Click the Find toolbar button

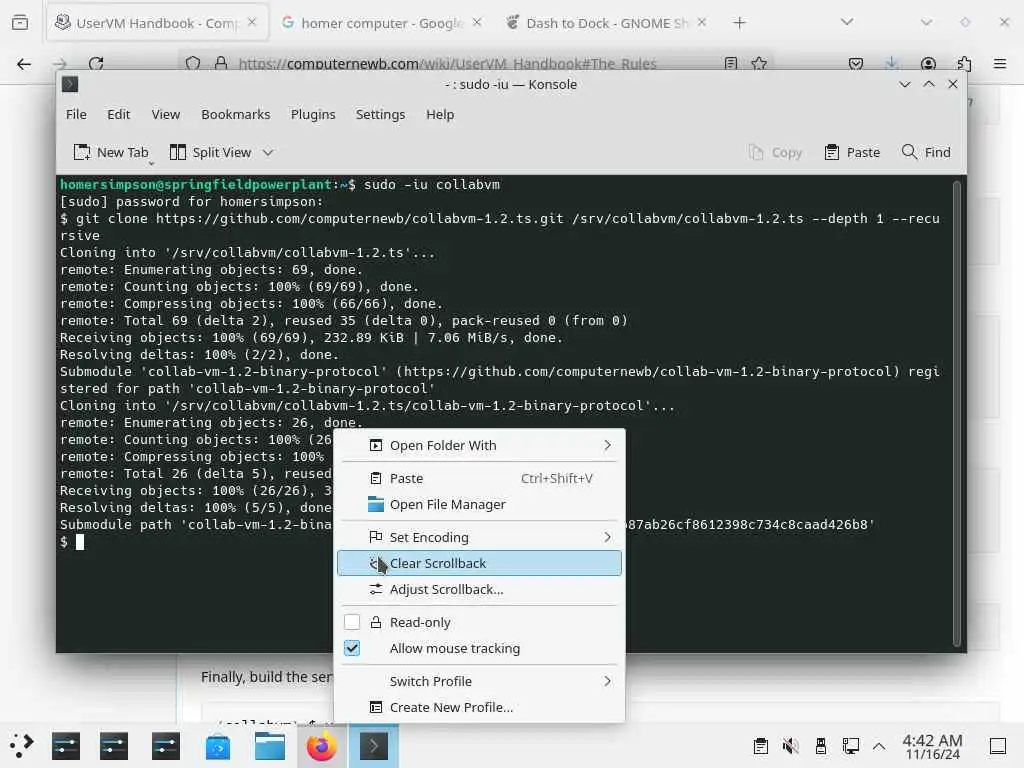(x=926, y=152)
